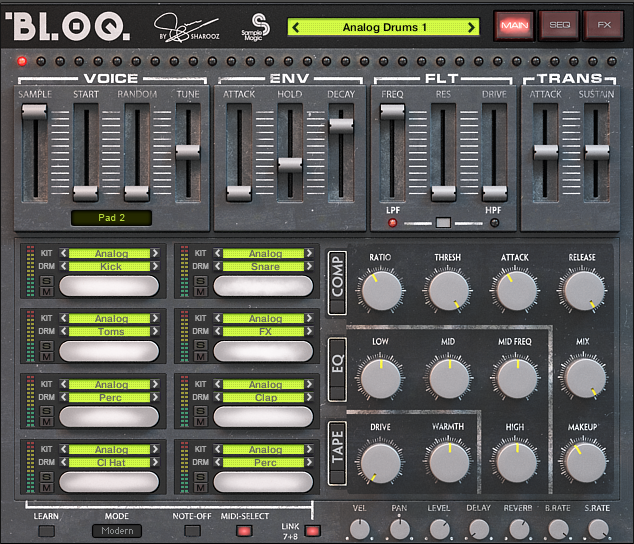
Task: Select next drum after Kick
Action: [x=155, y=266]
